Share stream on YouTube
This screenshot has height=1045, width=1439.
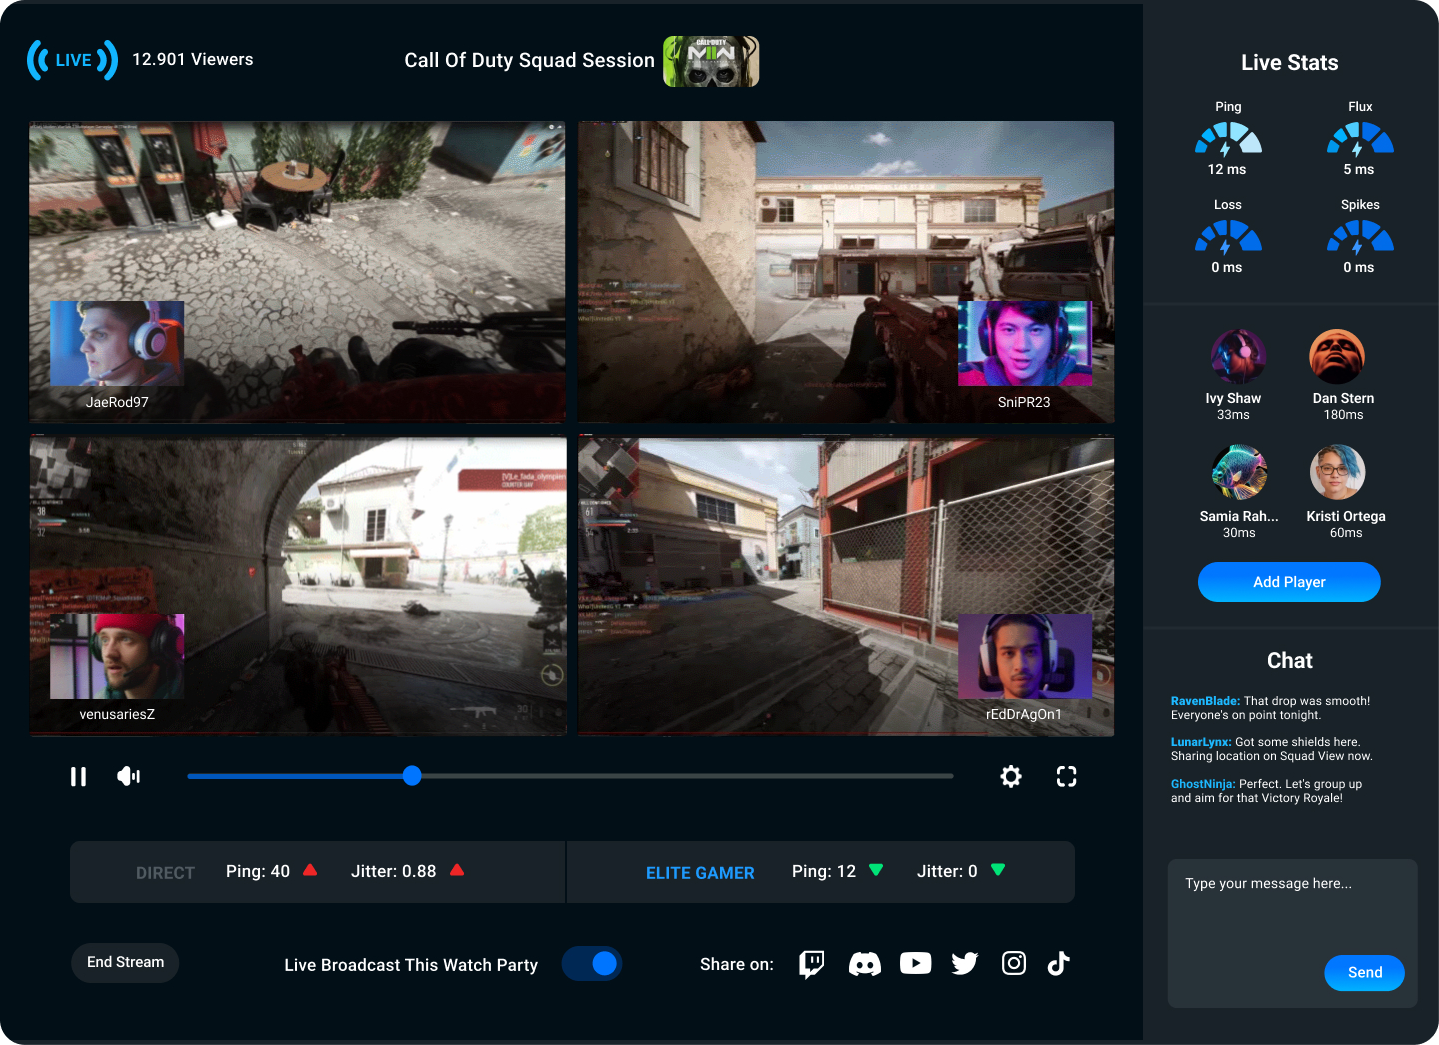[x=915, y=963]
